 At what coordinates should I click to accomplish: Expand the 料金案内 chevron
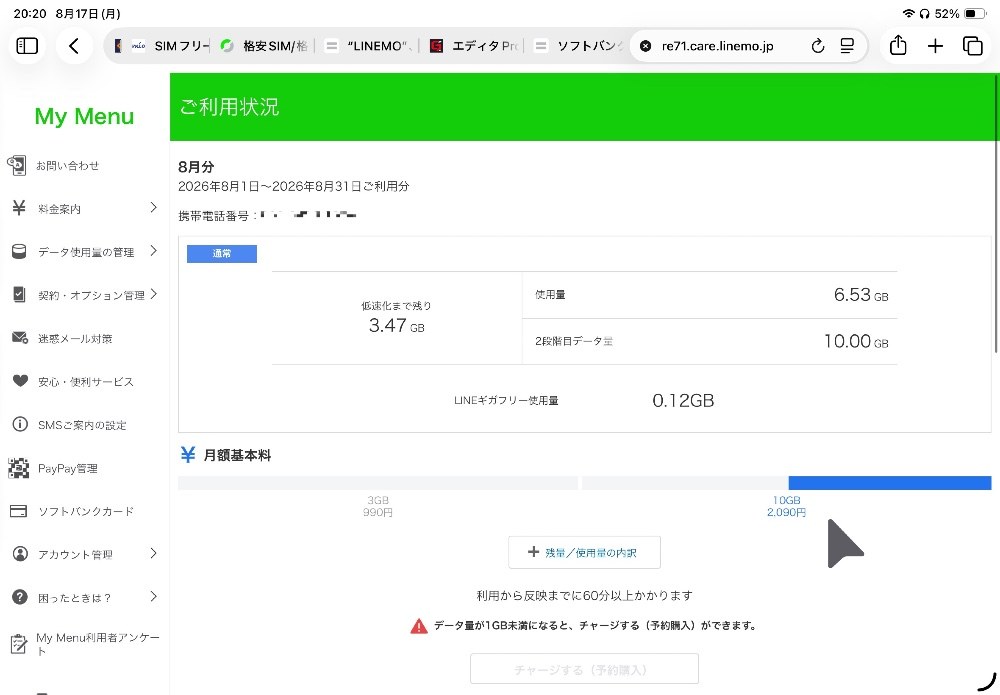tap(153, 207)
